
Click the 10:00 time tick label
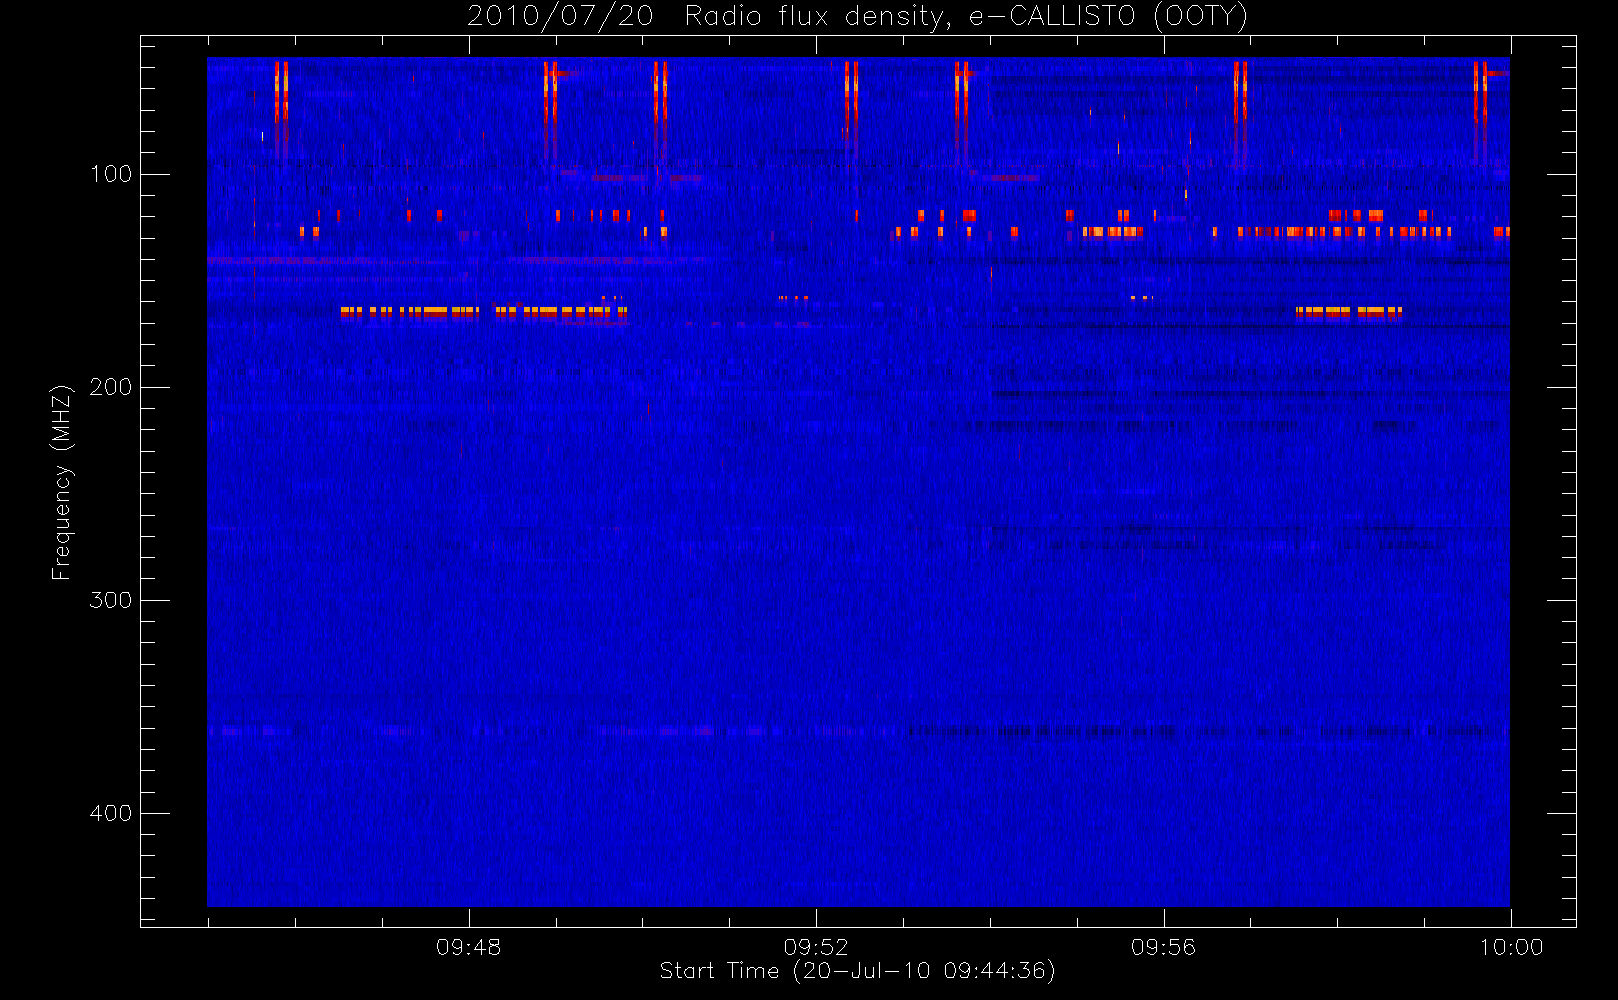coord(1511,947)
